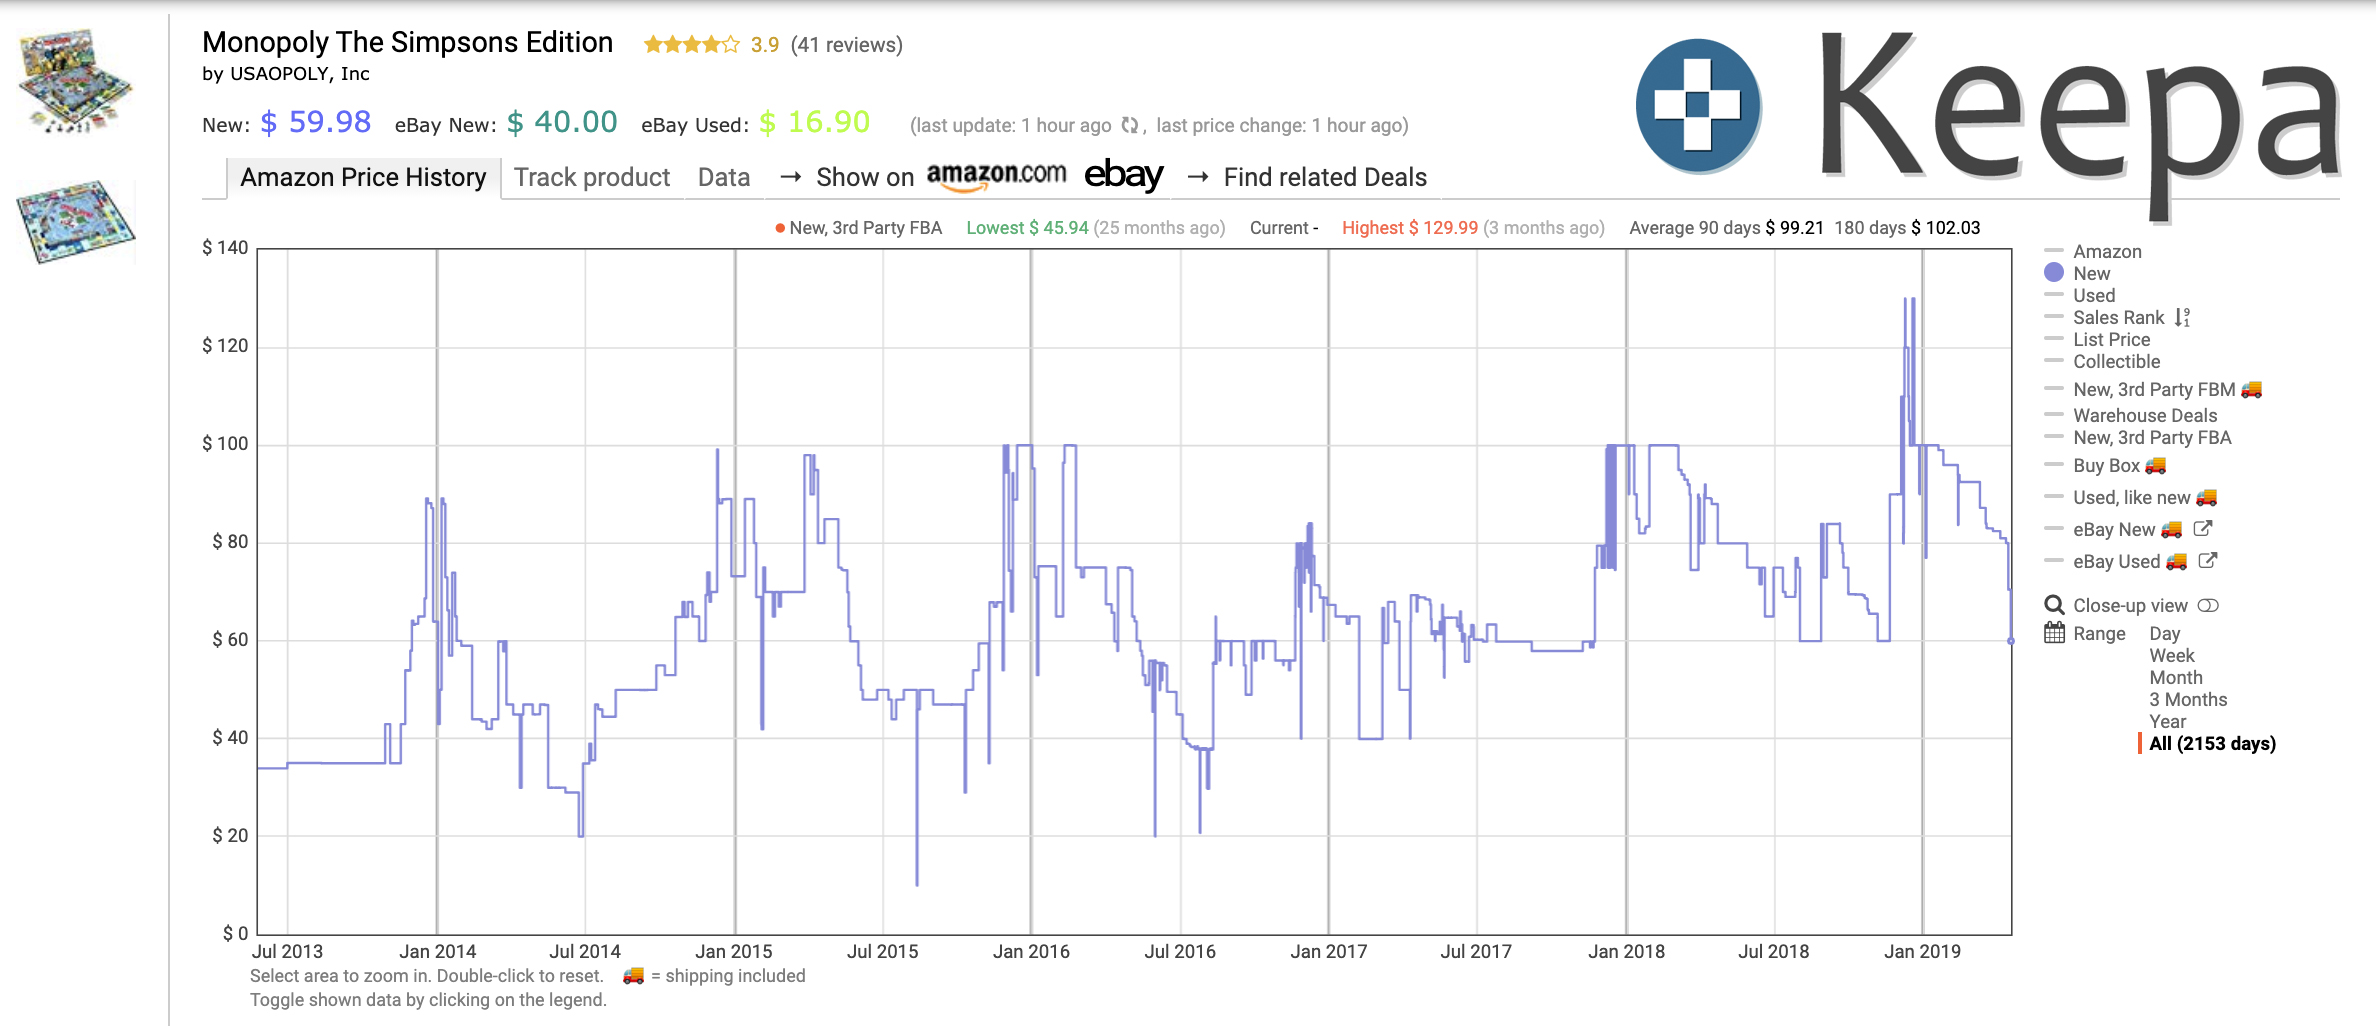
Task: Click the Highest $ 129.99 stat text
Action: pyautogui.click(x=1409, y=228)
